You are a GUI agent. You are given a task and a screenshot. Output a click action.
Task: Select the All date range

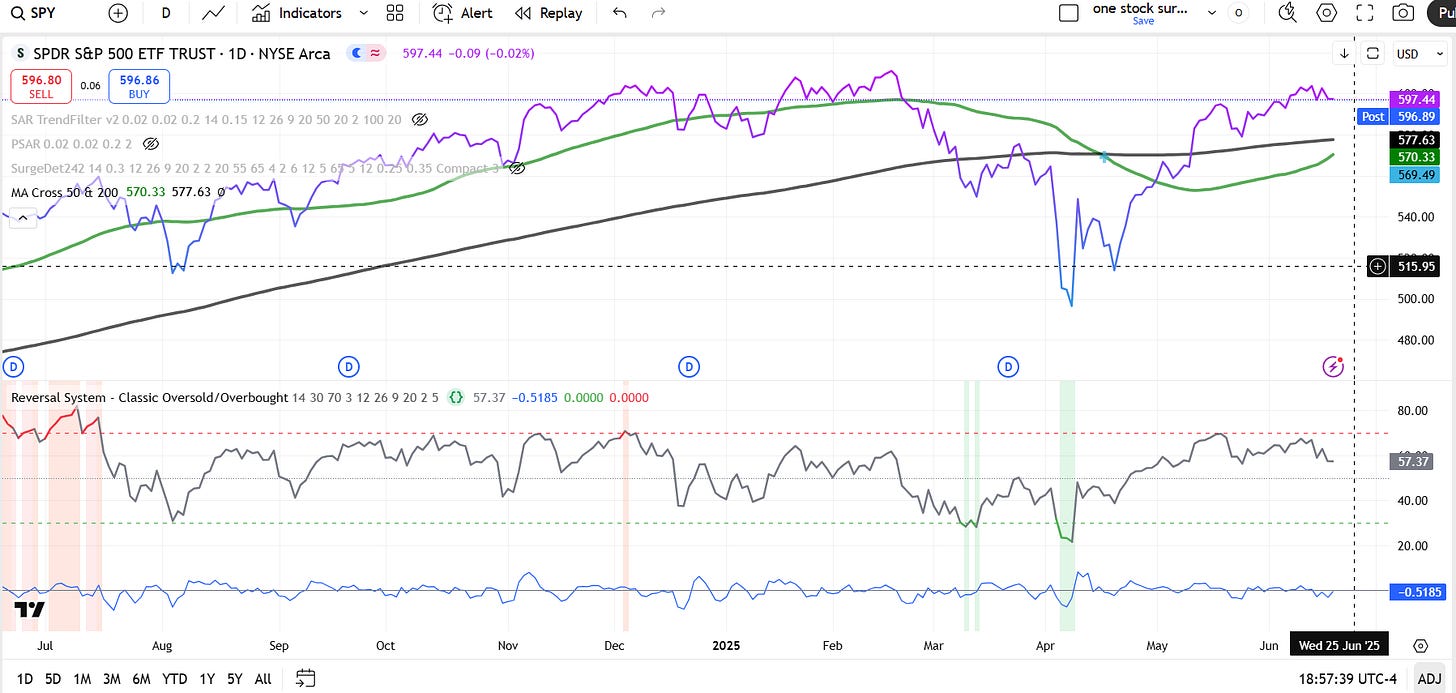point(263,679)
